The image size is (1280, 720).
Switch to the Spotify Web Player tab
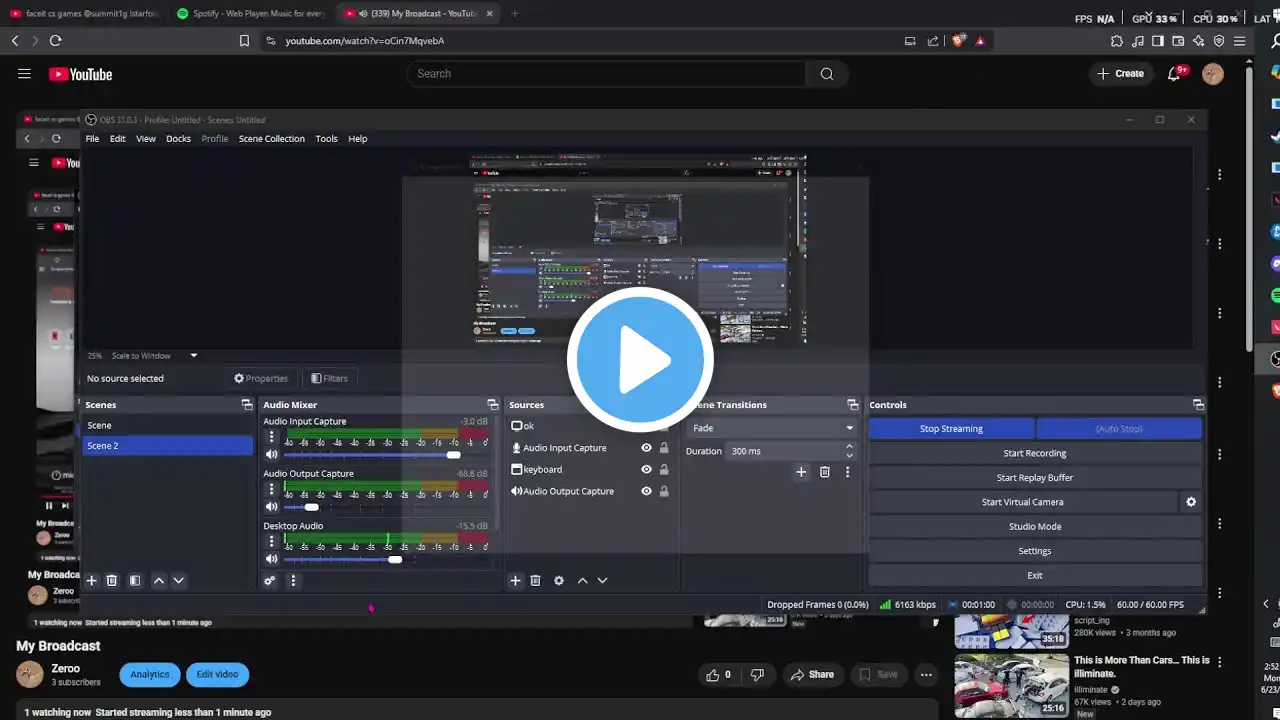(x=251, y=14)
